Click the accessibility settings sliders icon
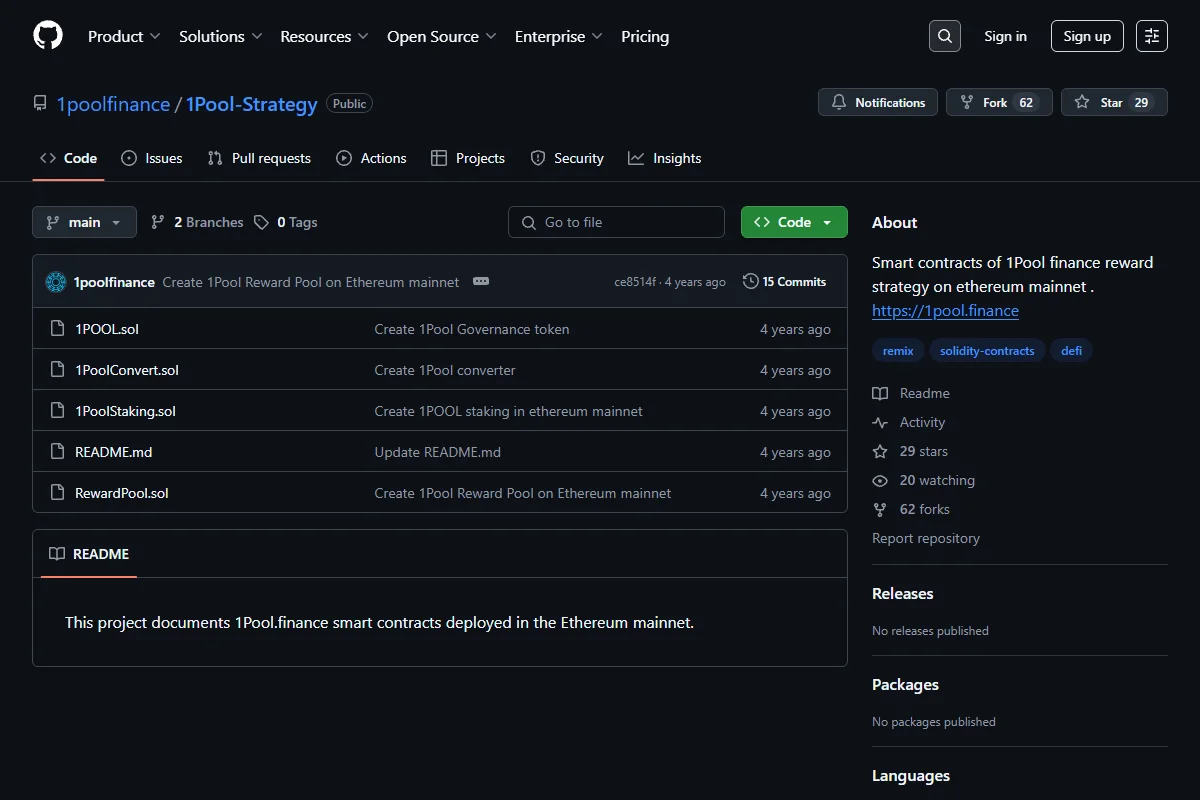 coord(1152,36)
